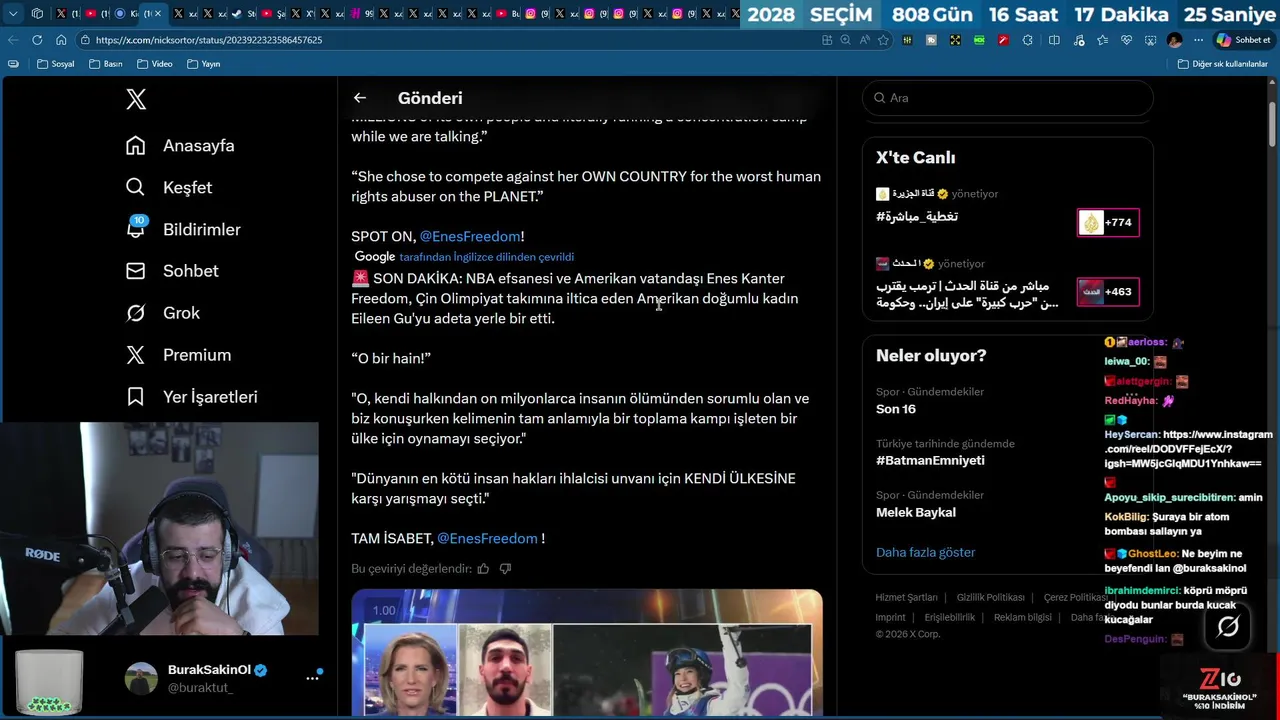The width and height of the screenshot is (1280, 720).
Task: Reload the page with refresh icon
Action: pos(37,40)
